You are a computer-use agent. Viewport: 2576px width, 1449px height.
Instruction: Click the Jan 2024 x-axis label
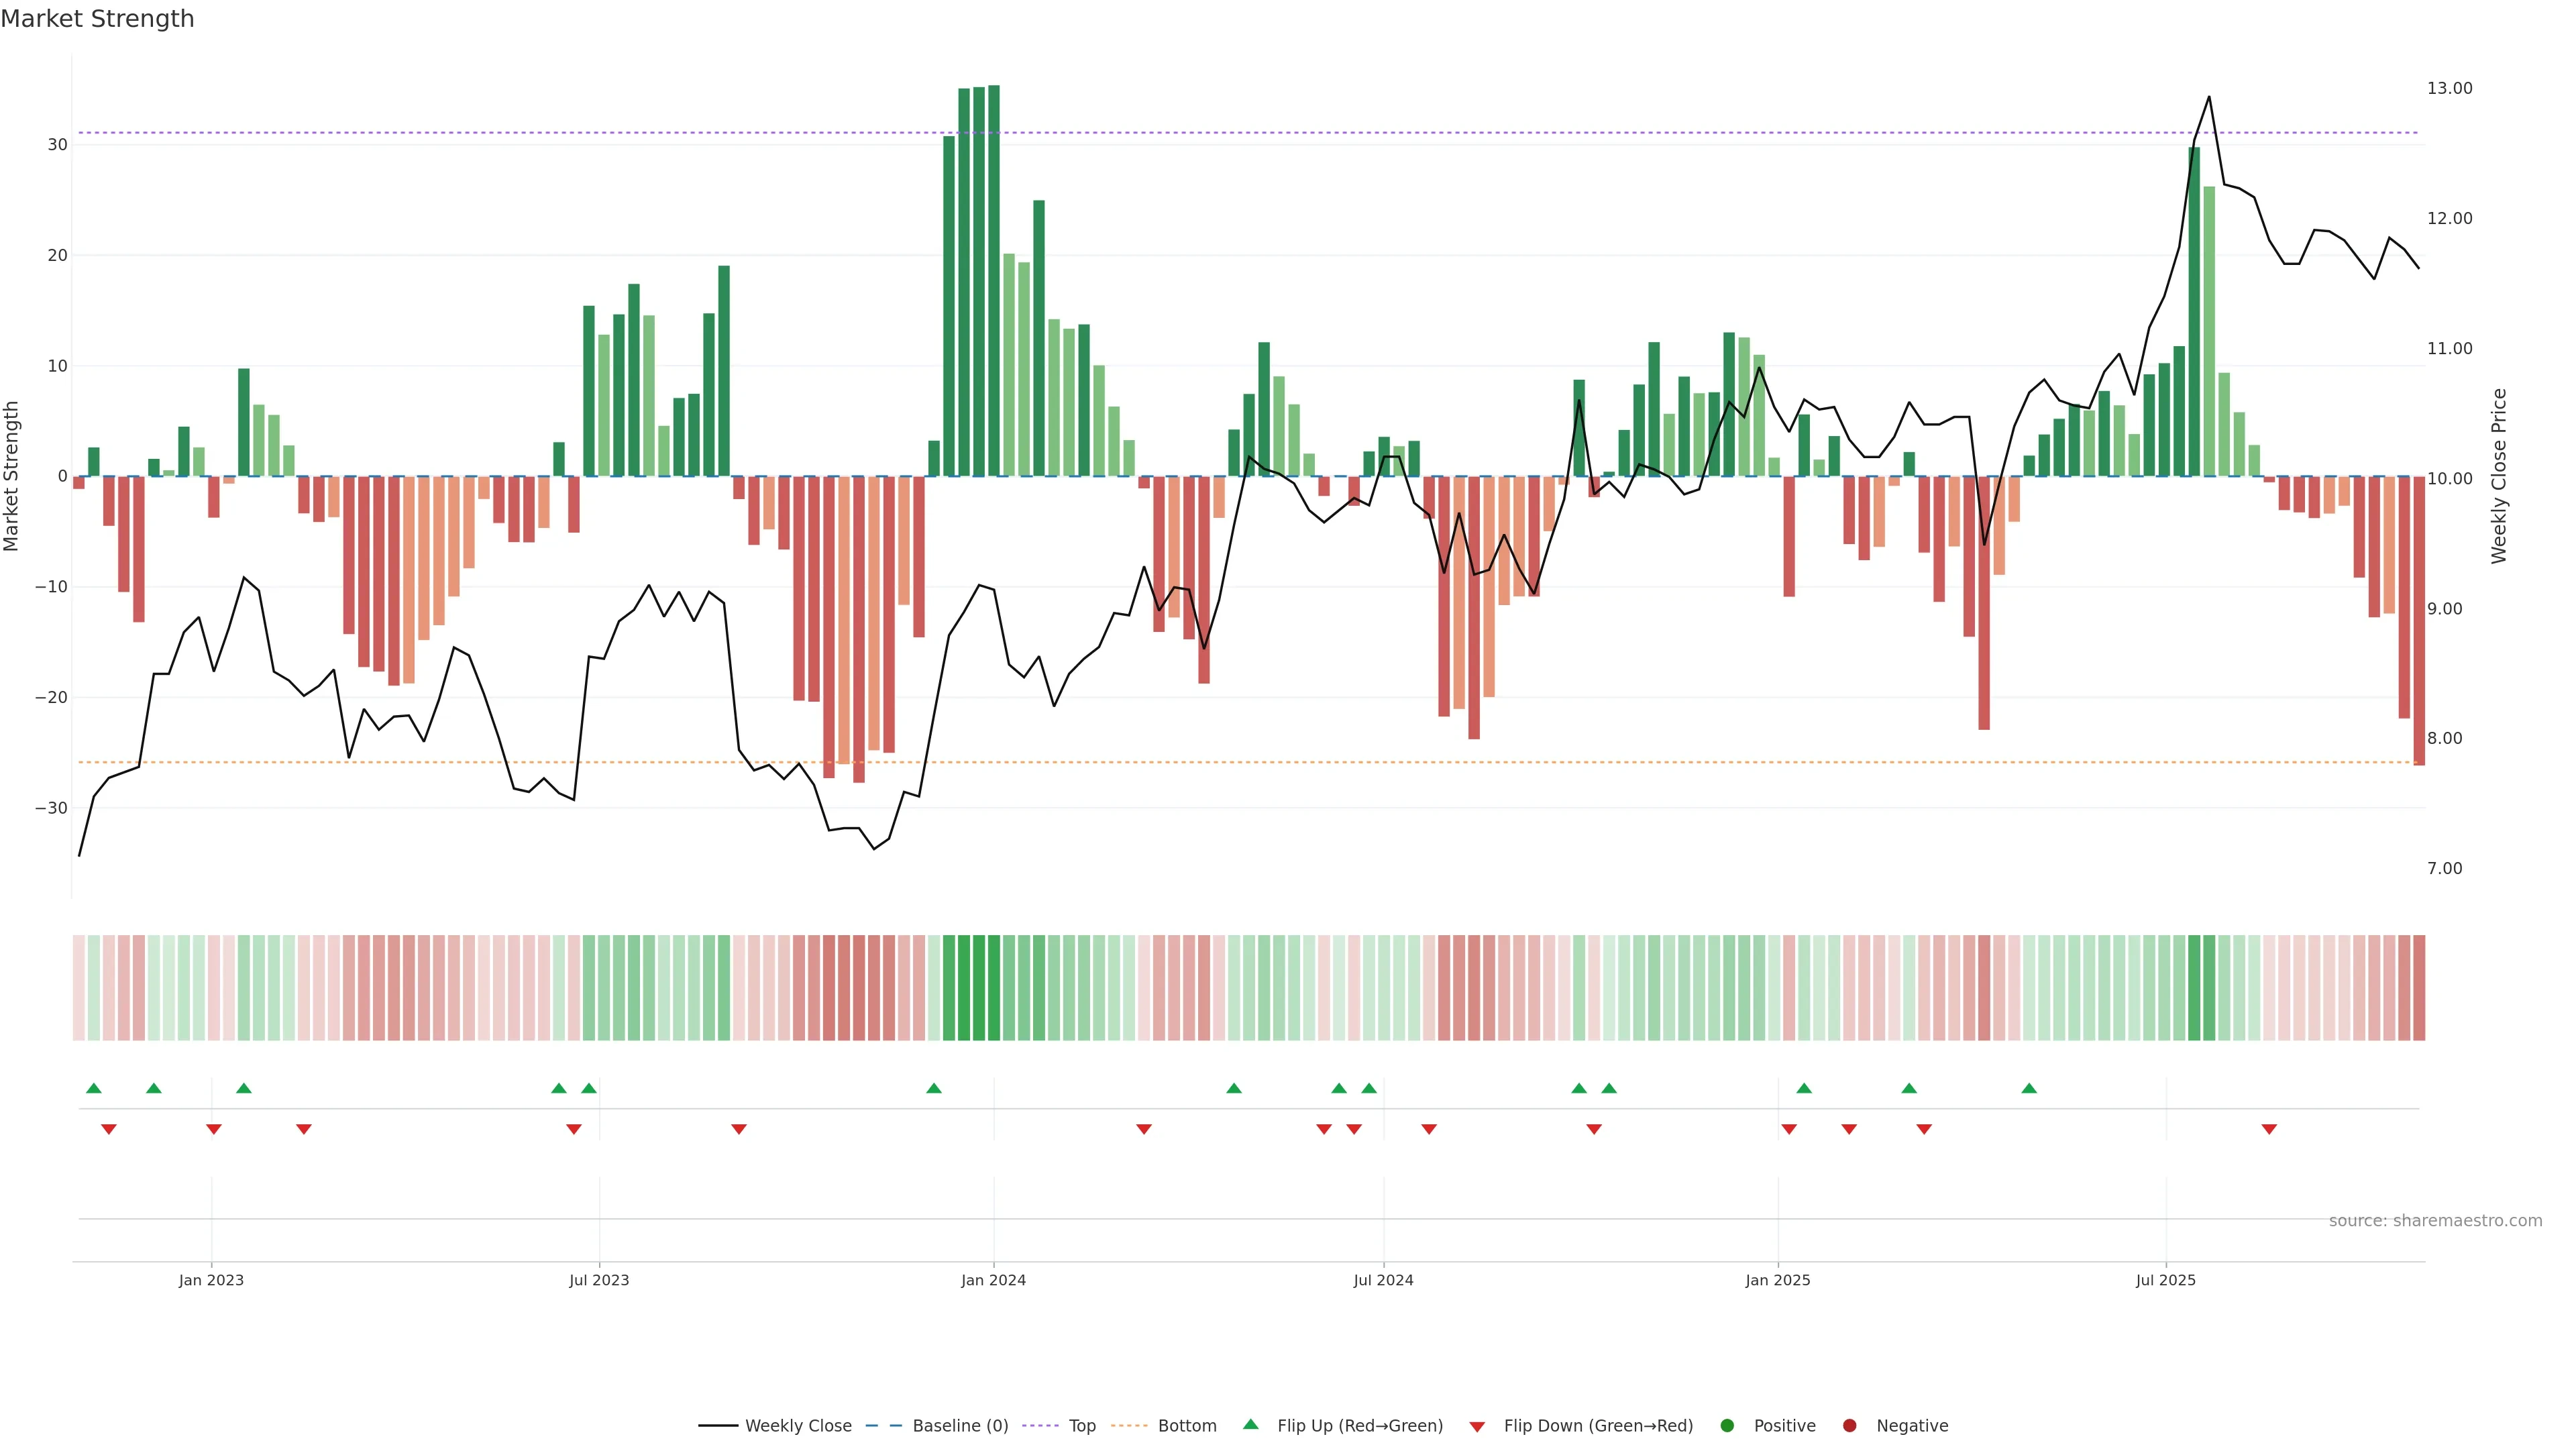[993, 1280]
